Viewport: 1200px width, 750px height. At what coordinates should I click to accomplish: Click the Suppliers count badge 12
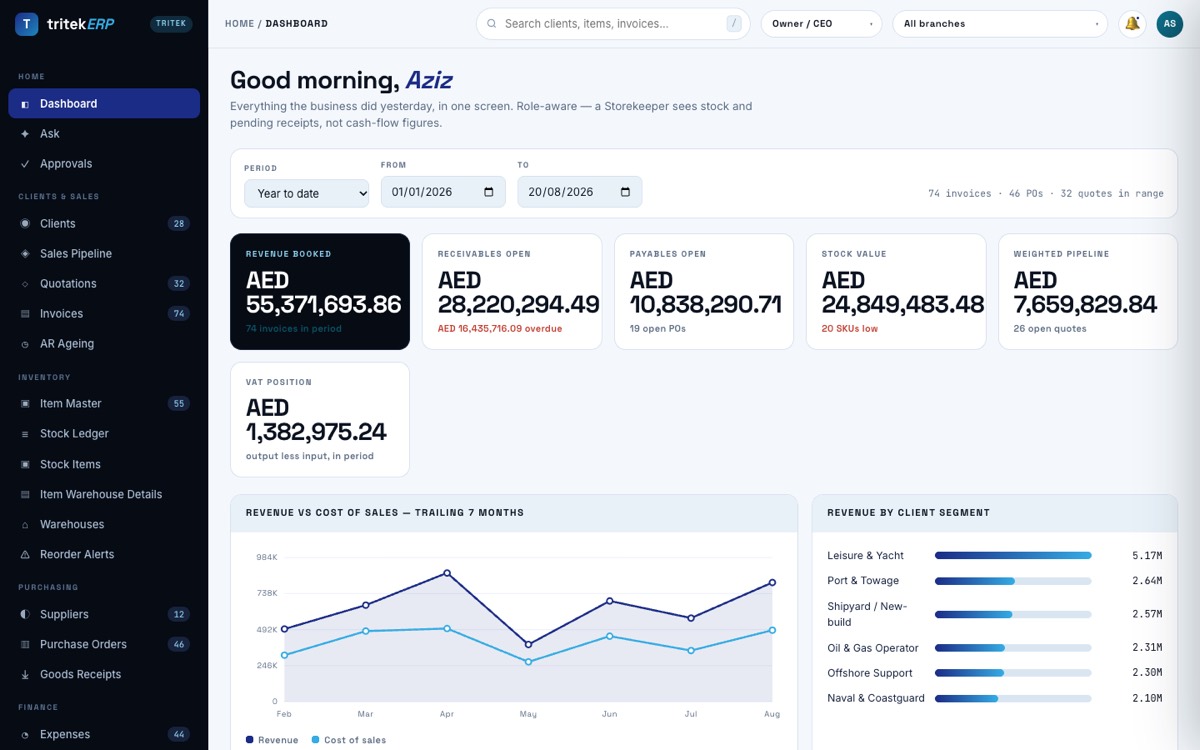point(179,615)
